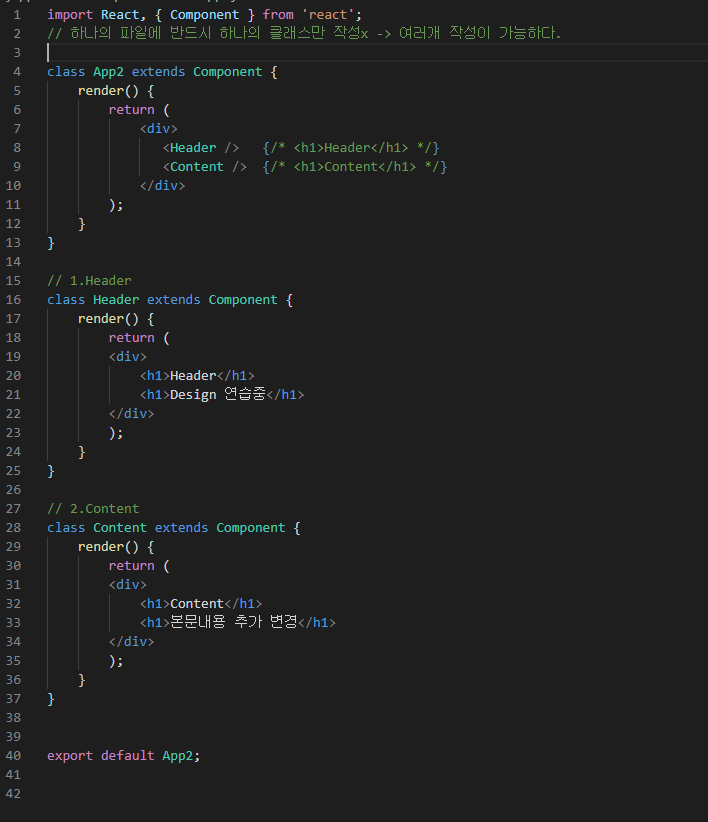708x822 pixels.
Task: Click 'Header' in 'class Header extends Component'
Action: [x=116, y=300]
